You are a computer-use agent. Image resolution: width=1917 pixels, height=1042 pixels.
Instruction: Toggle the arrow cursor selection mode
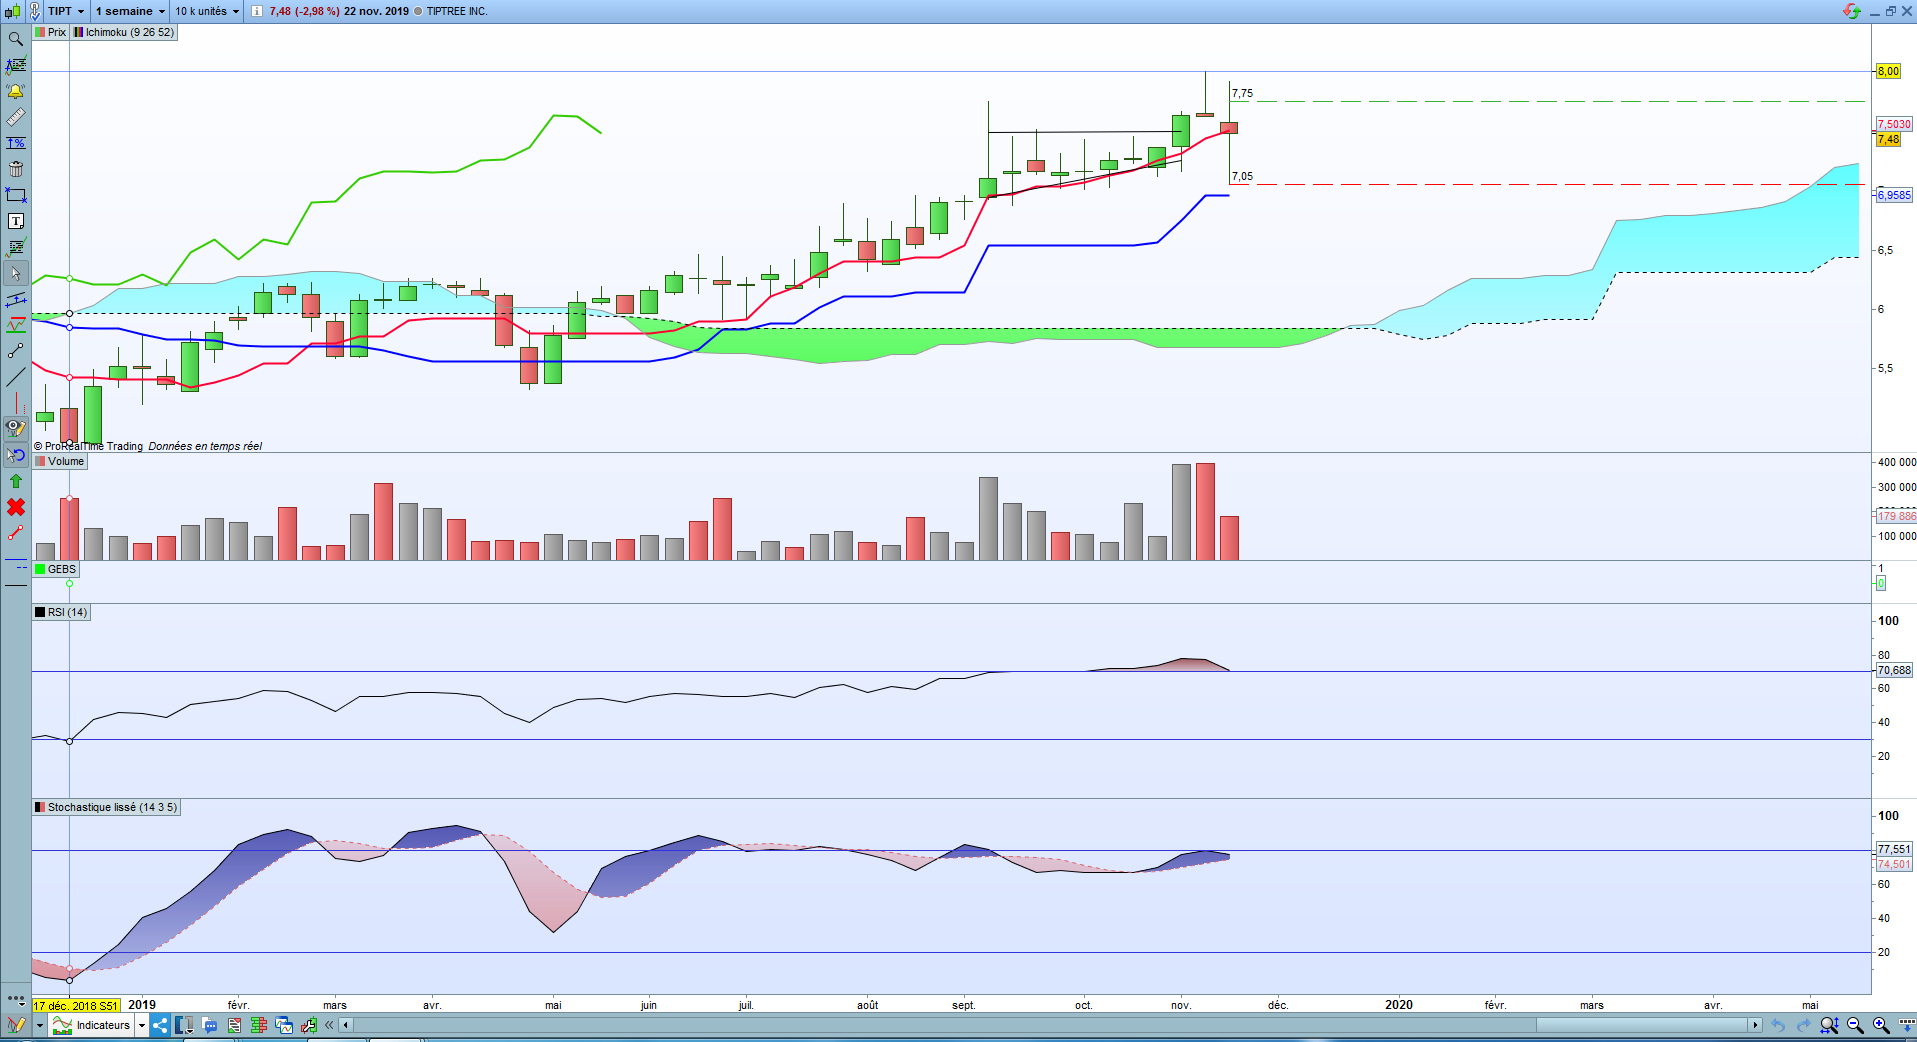tap(15, 273)
